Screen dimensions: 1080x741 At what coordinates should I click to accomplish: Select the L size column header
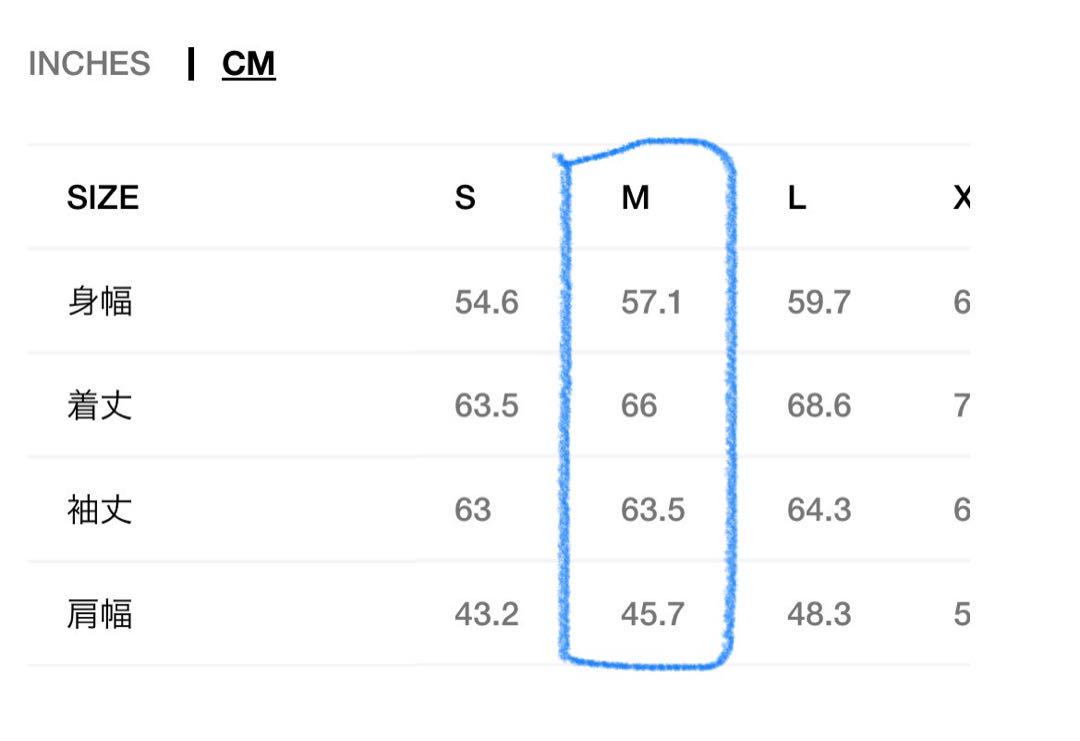click(797, 198)
